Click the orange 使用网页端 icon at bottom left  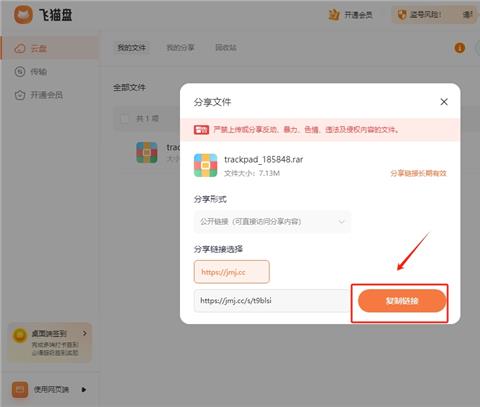(x=20, y=390)
